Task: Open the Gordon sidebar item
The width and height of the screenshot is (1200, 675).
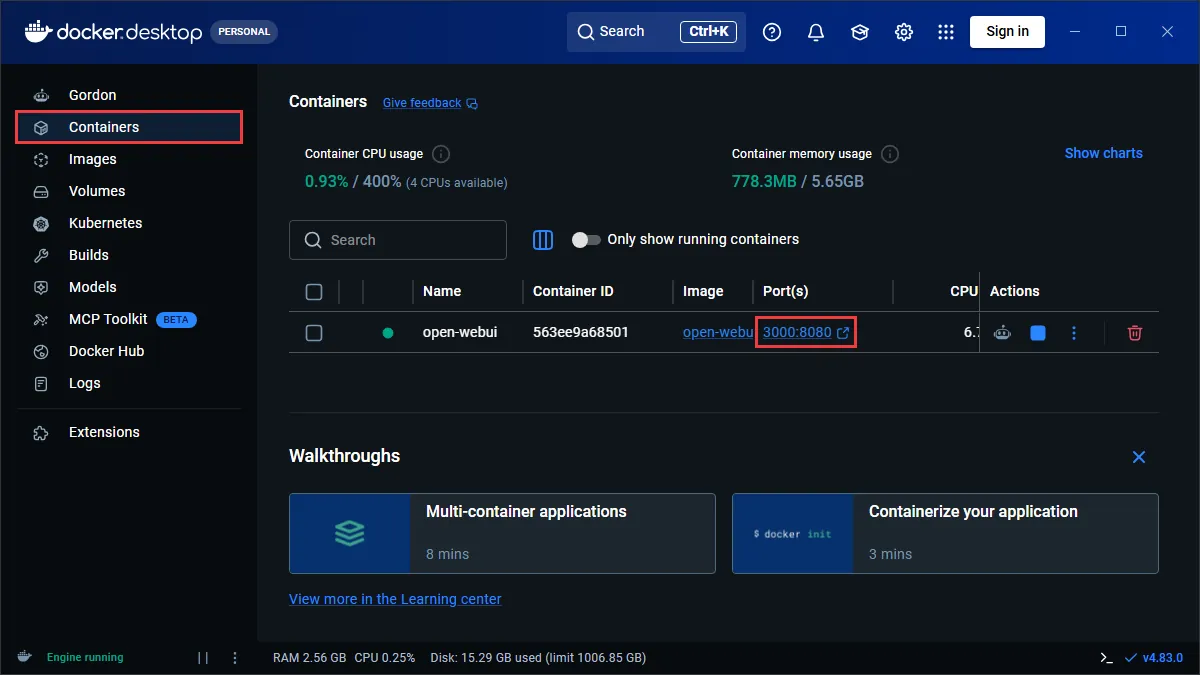Action: click(x=129, y=95)
